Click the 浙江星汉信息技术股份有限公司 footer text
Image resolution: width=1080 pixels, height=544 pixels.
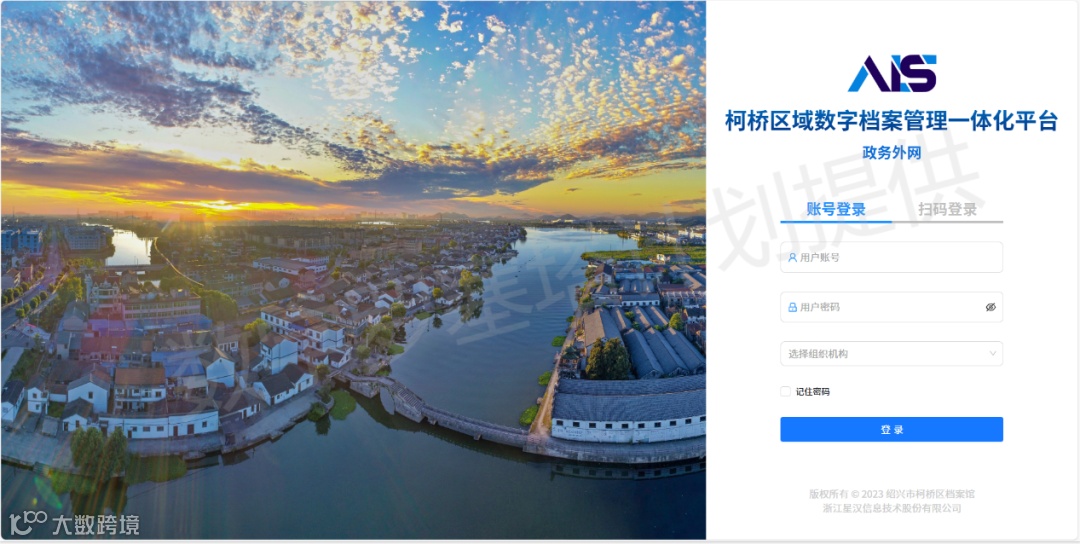(x=892, y=508)
